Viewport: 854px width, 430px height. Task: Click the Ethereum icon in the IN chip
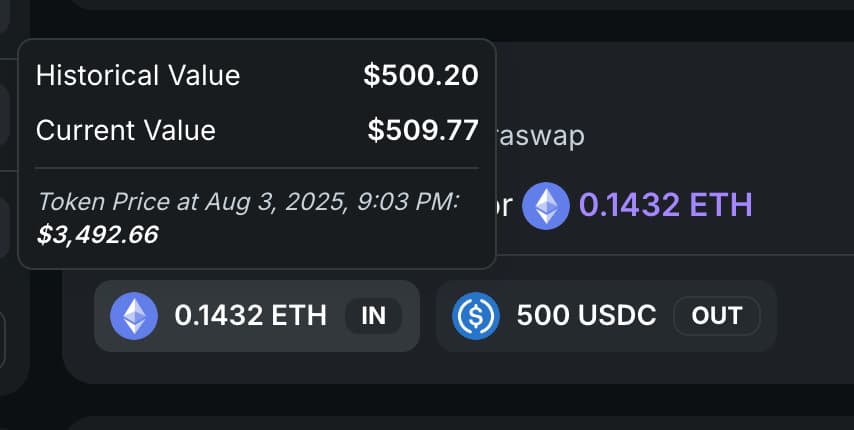[133, 316]
